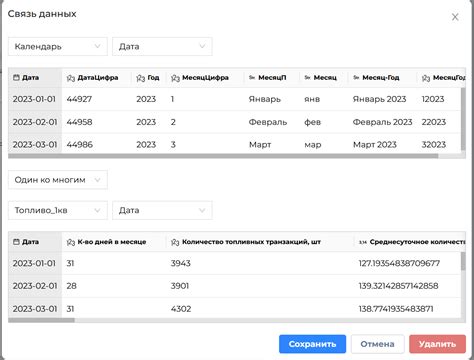Select value 127.19354838709677
The height and width of the screenshot is (360, 474).
coord(399,263)
